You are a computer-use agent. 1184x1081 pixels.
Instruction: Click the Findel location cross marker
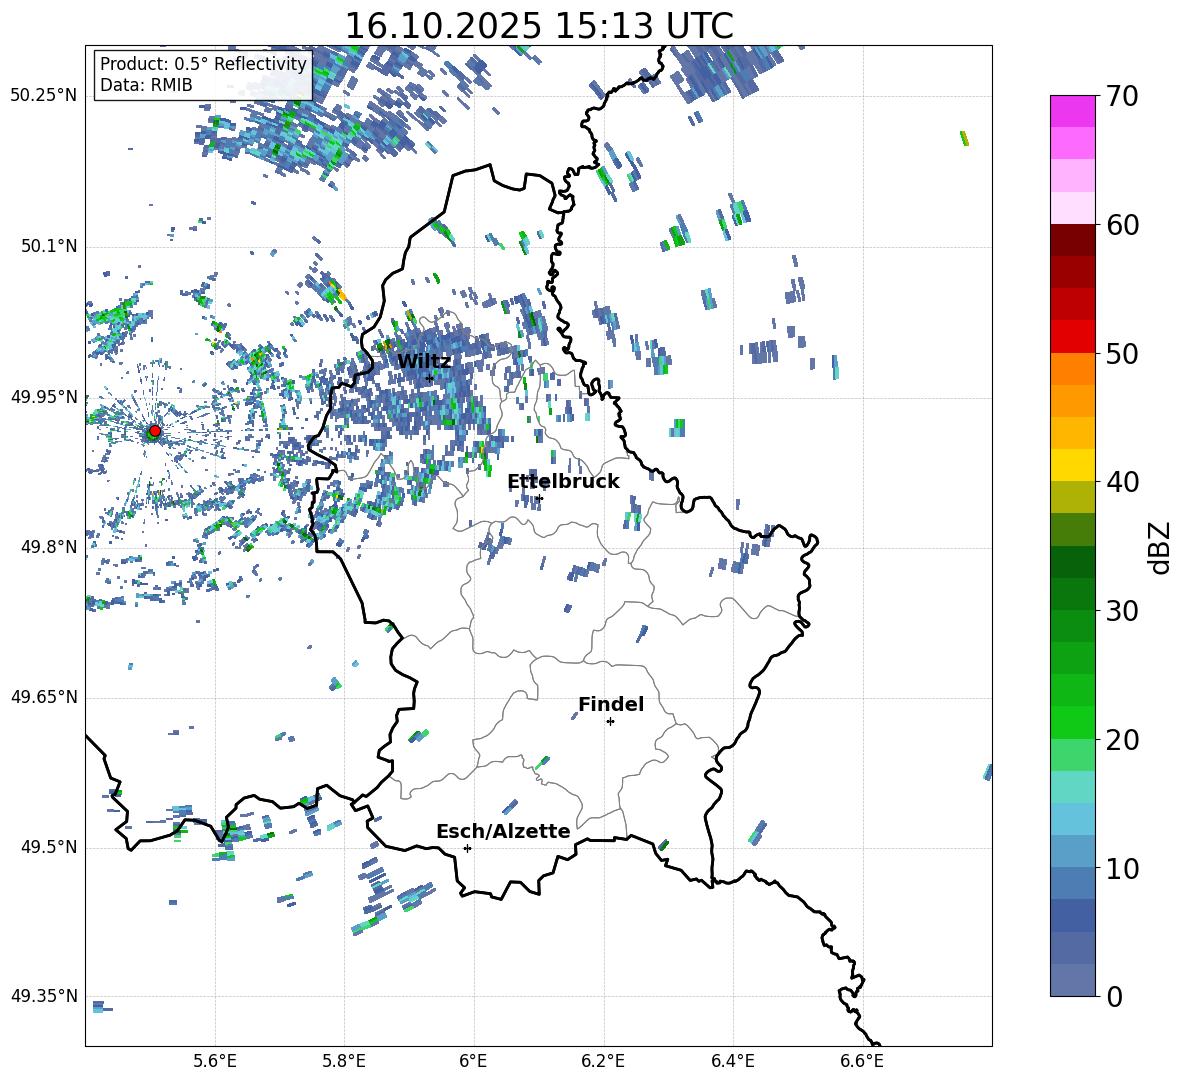[x=610, y=722]
